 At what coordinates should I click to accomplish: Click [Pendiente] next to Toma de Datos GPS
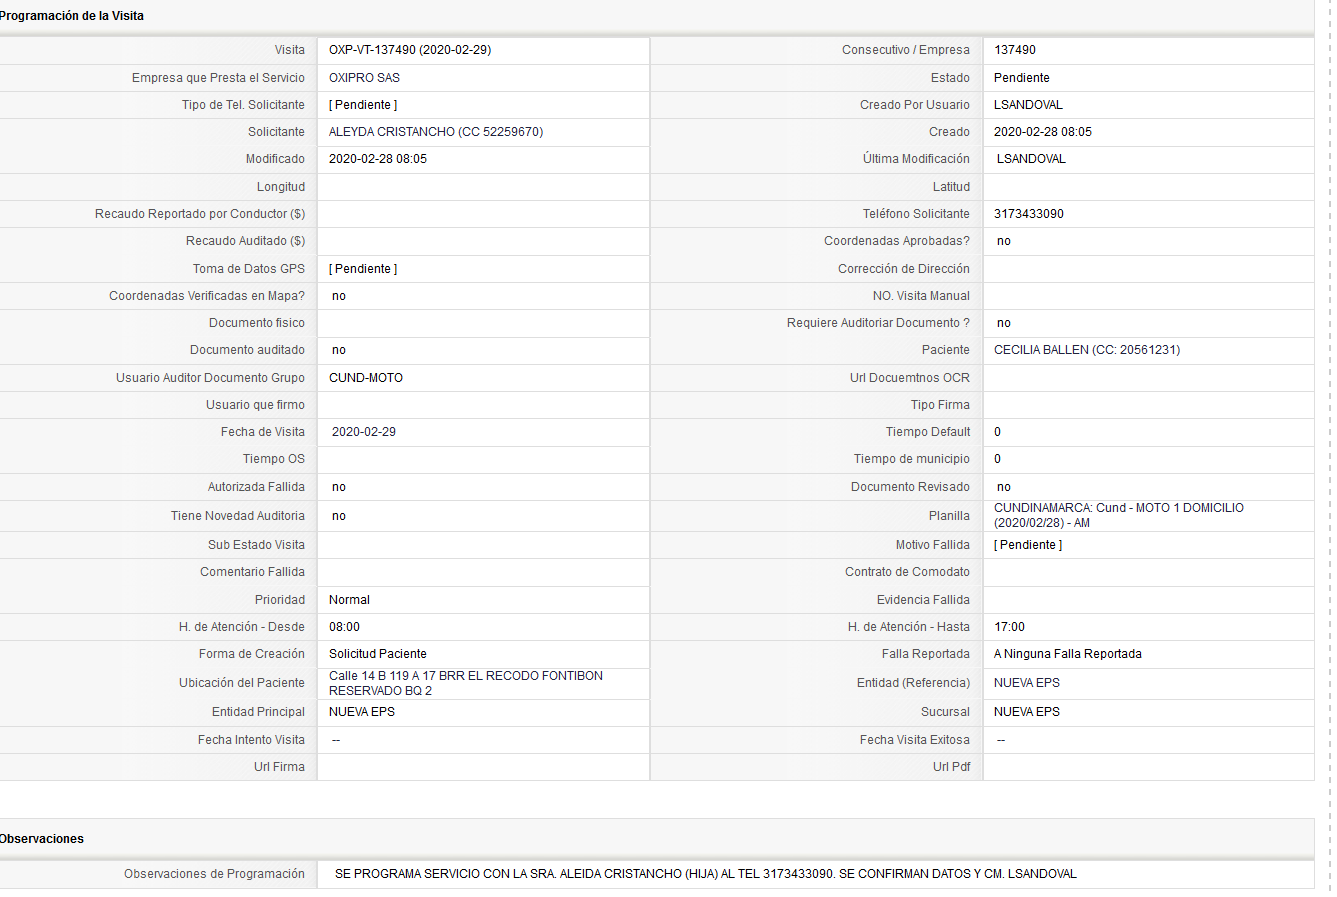pyautogui.click(x=363, y=269)
